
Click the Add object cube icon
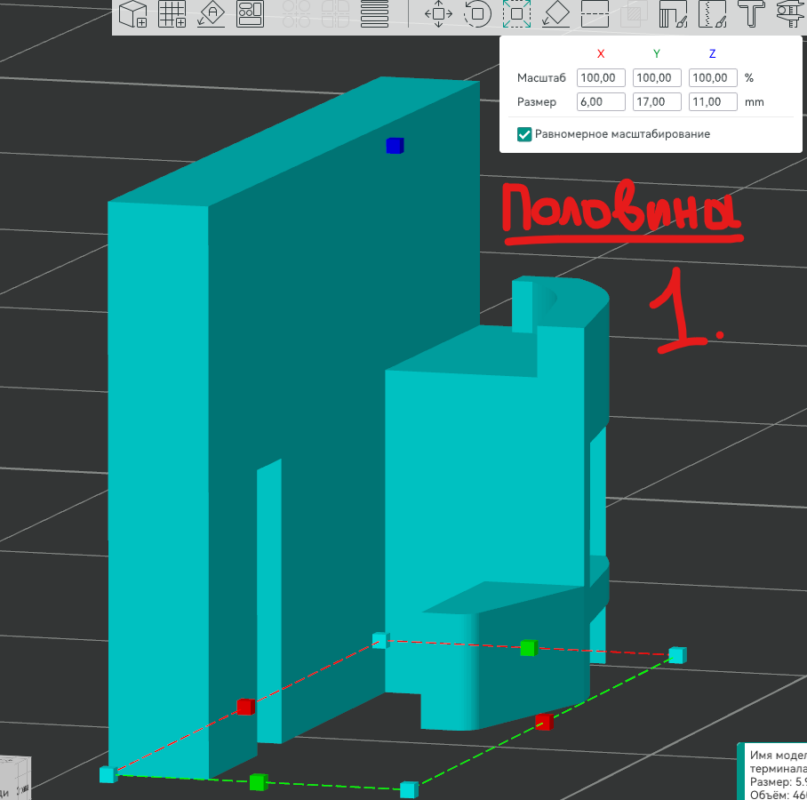tap(133, 14)
